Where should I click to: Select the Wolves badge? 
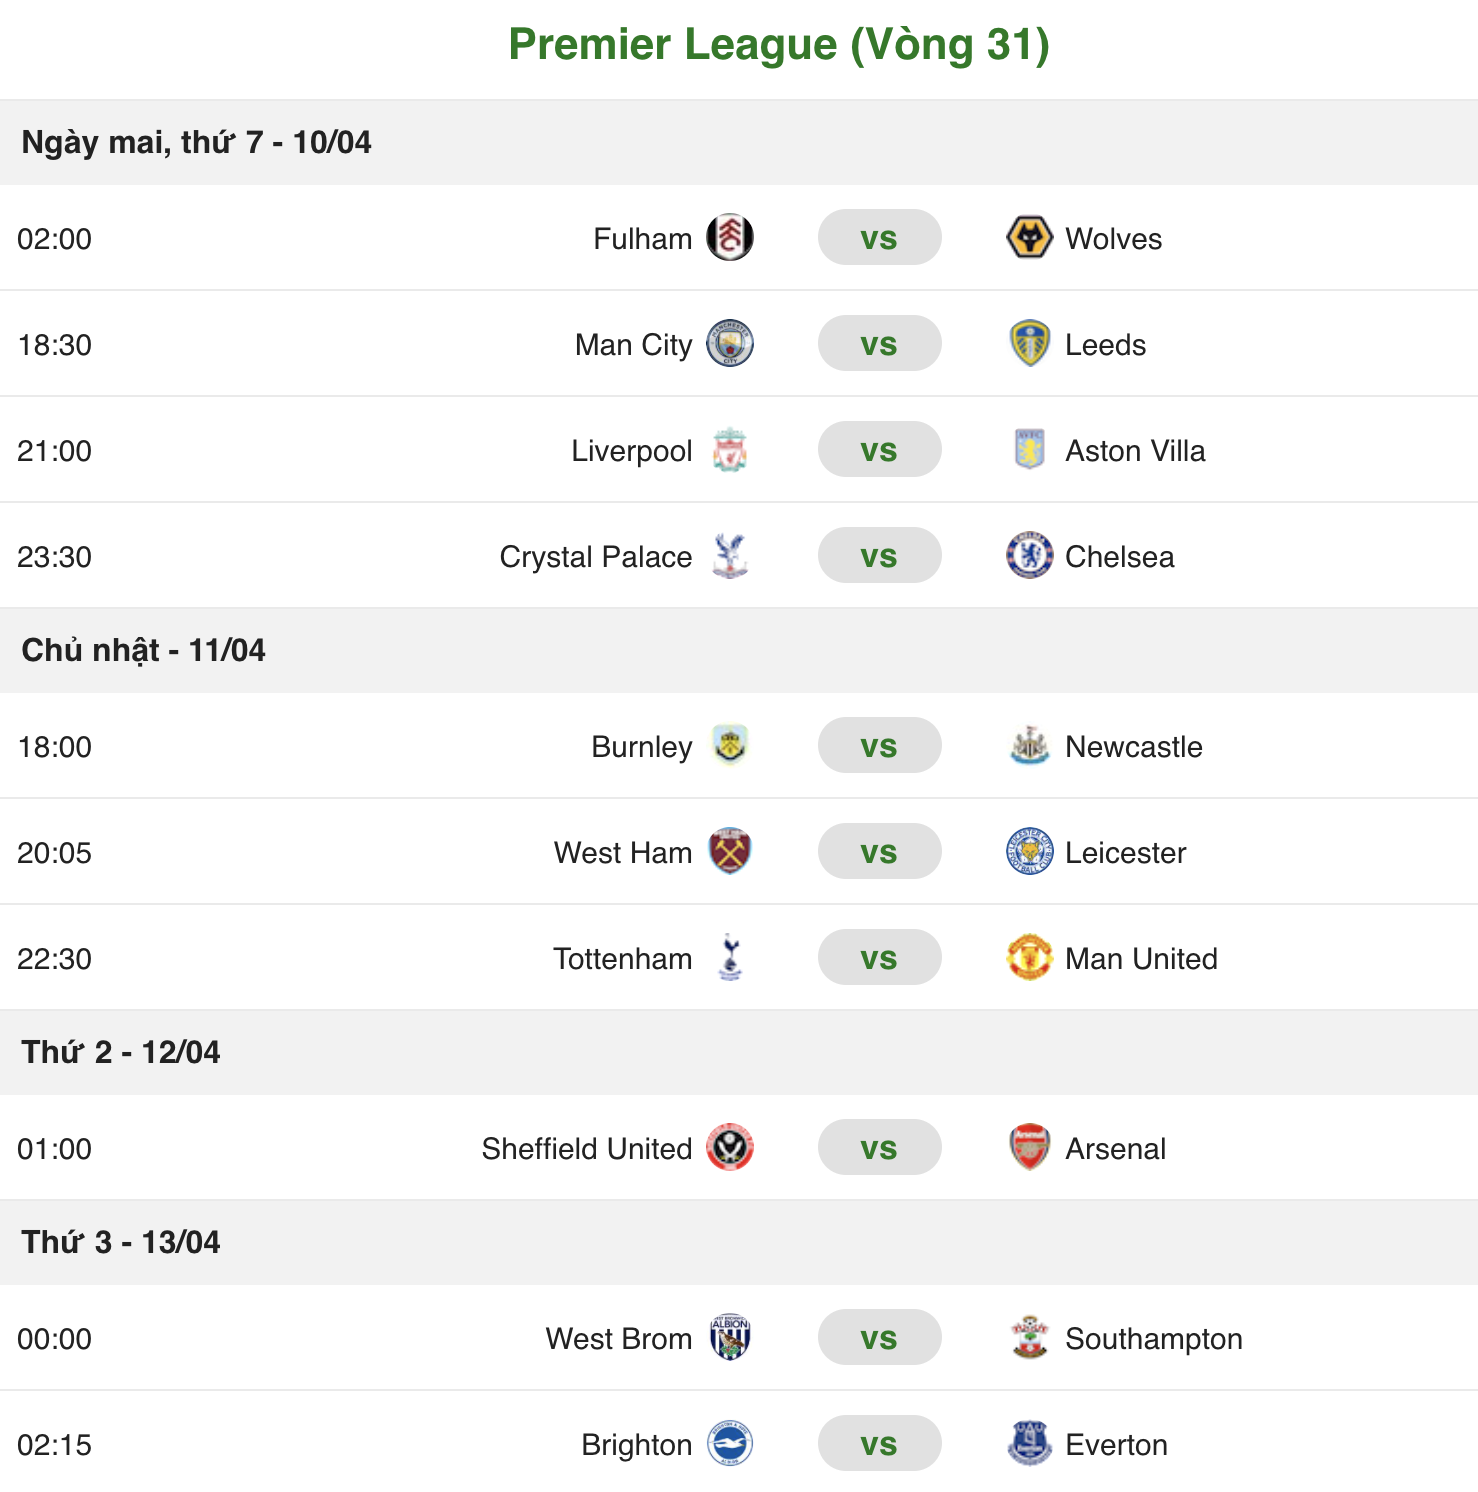pos(1027,238)
